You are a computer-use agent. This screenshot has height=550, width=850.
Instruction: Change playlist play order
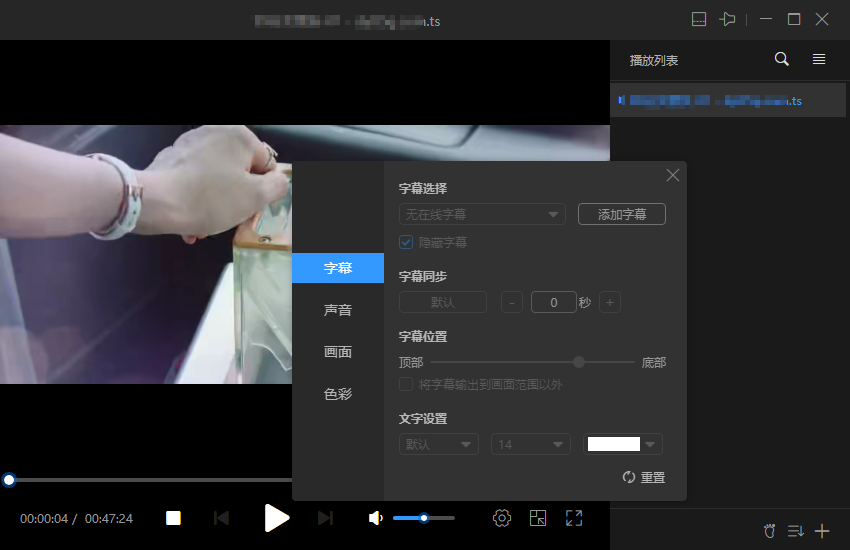click(x=795, y=531)
